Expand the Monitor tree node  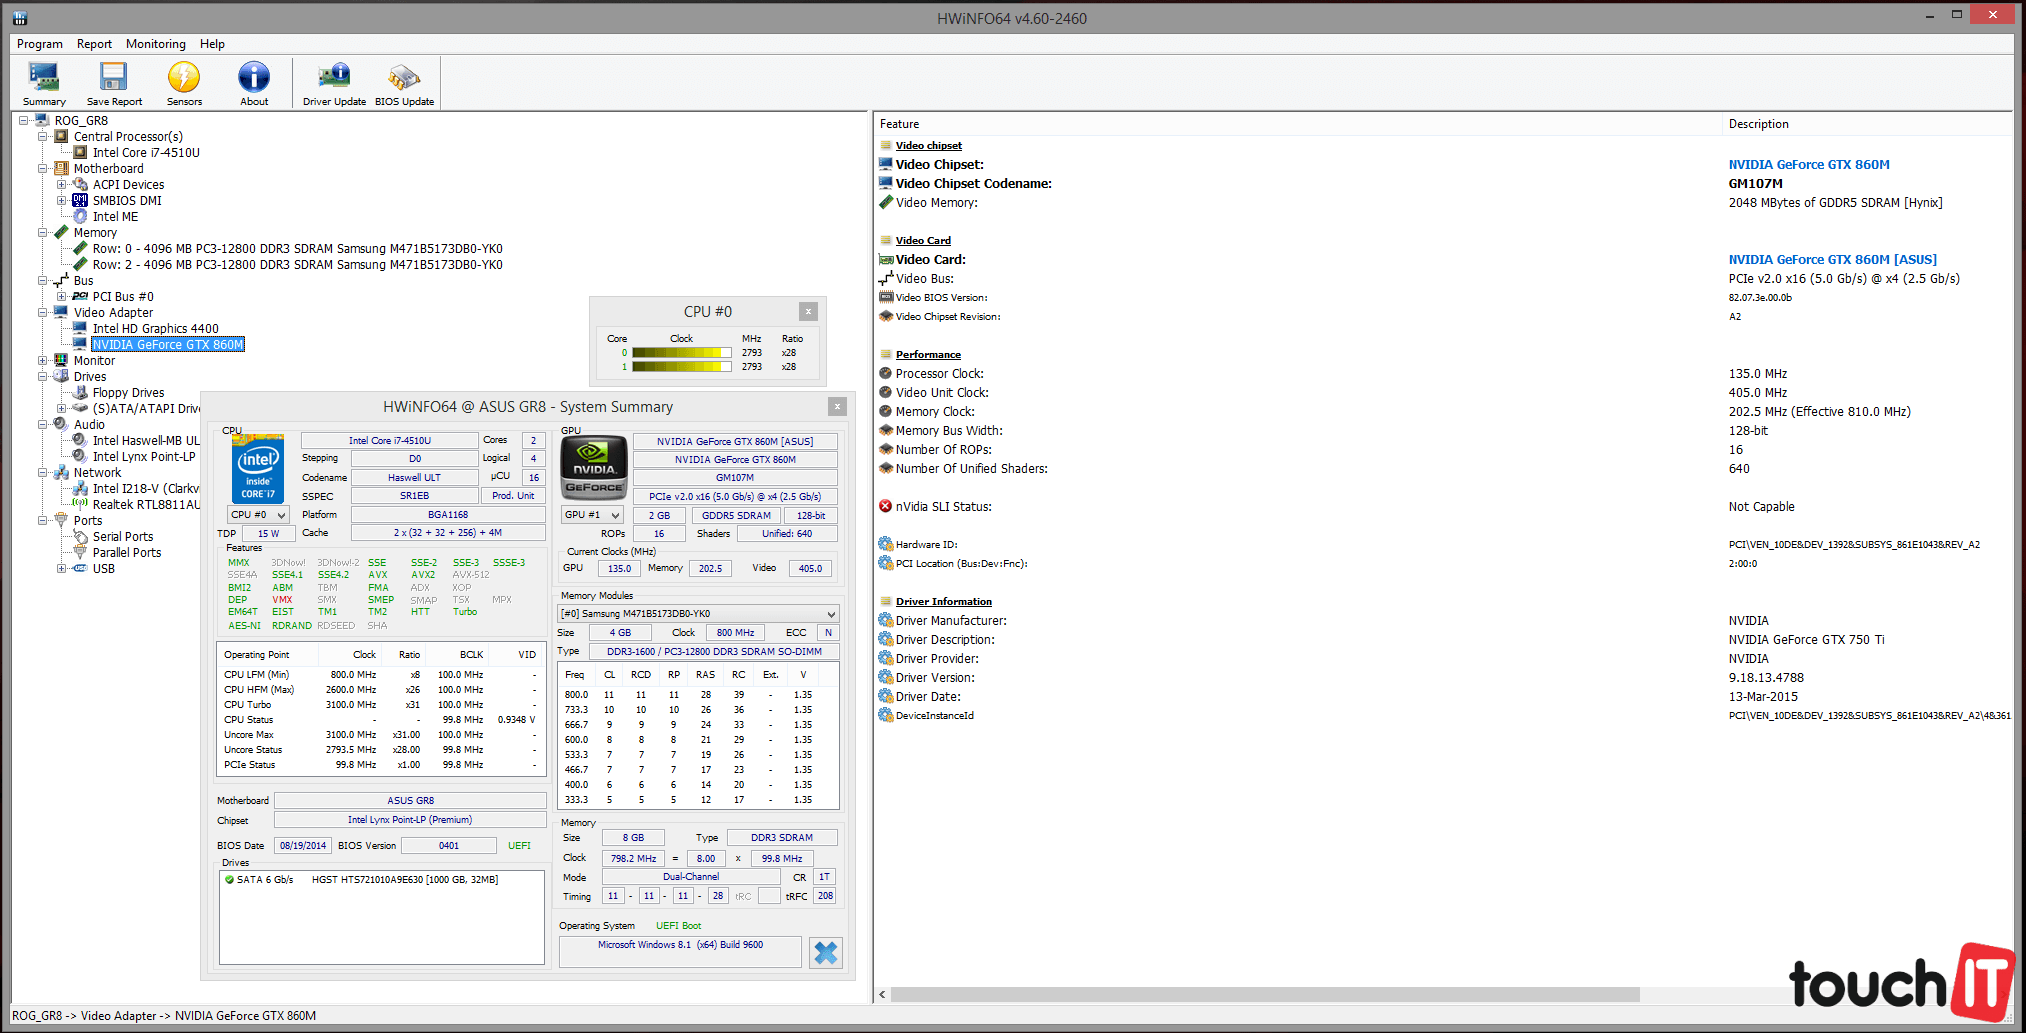[43, 361]
